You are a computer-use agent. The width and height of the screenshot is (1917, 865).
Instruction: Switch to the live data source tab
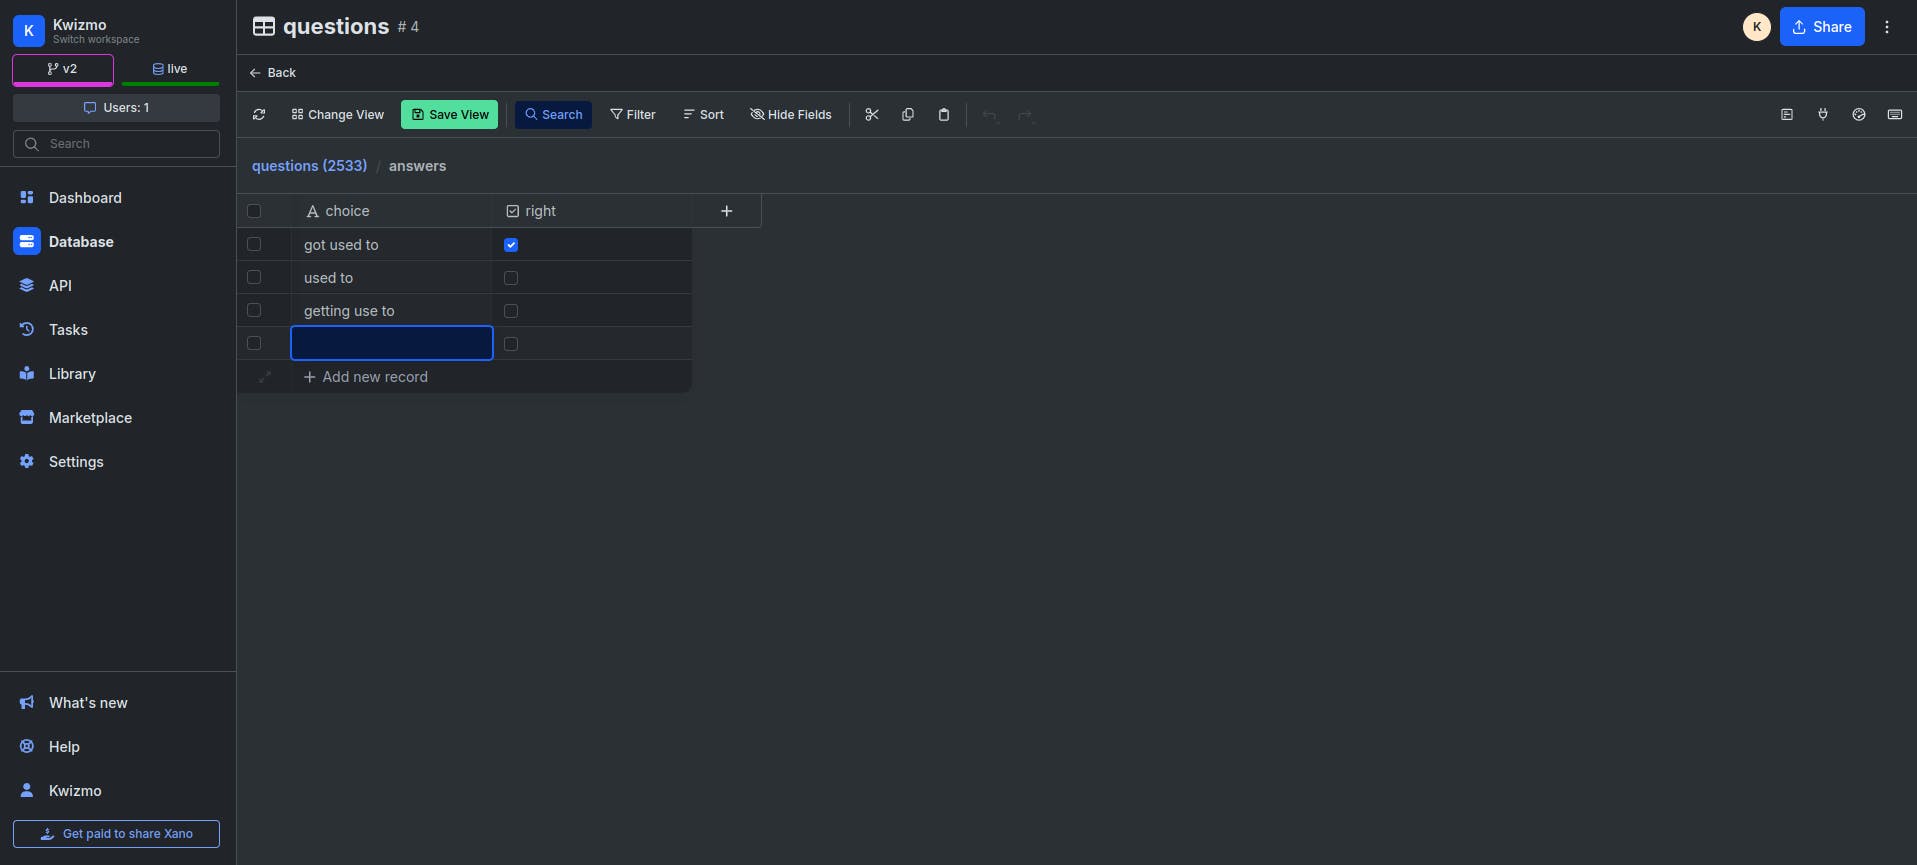pyautogui.click(x=170, y=69)
